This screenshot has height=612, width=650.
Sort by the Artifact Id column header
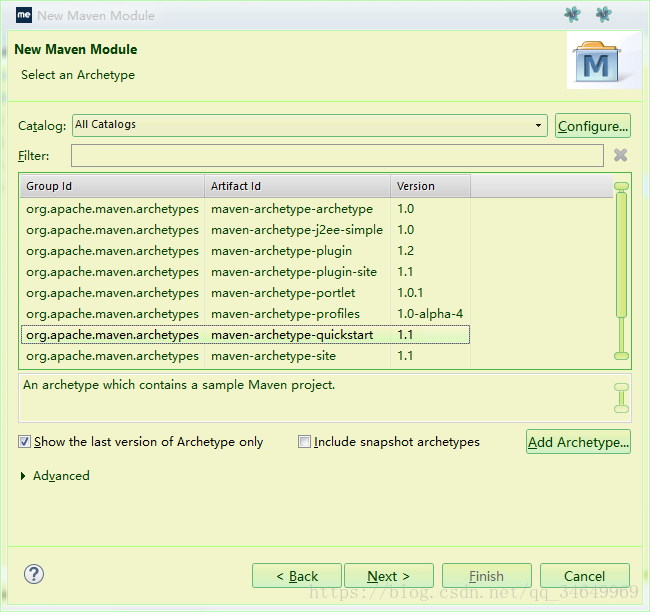(297, 186)
